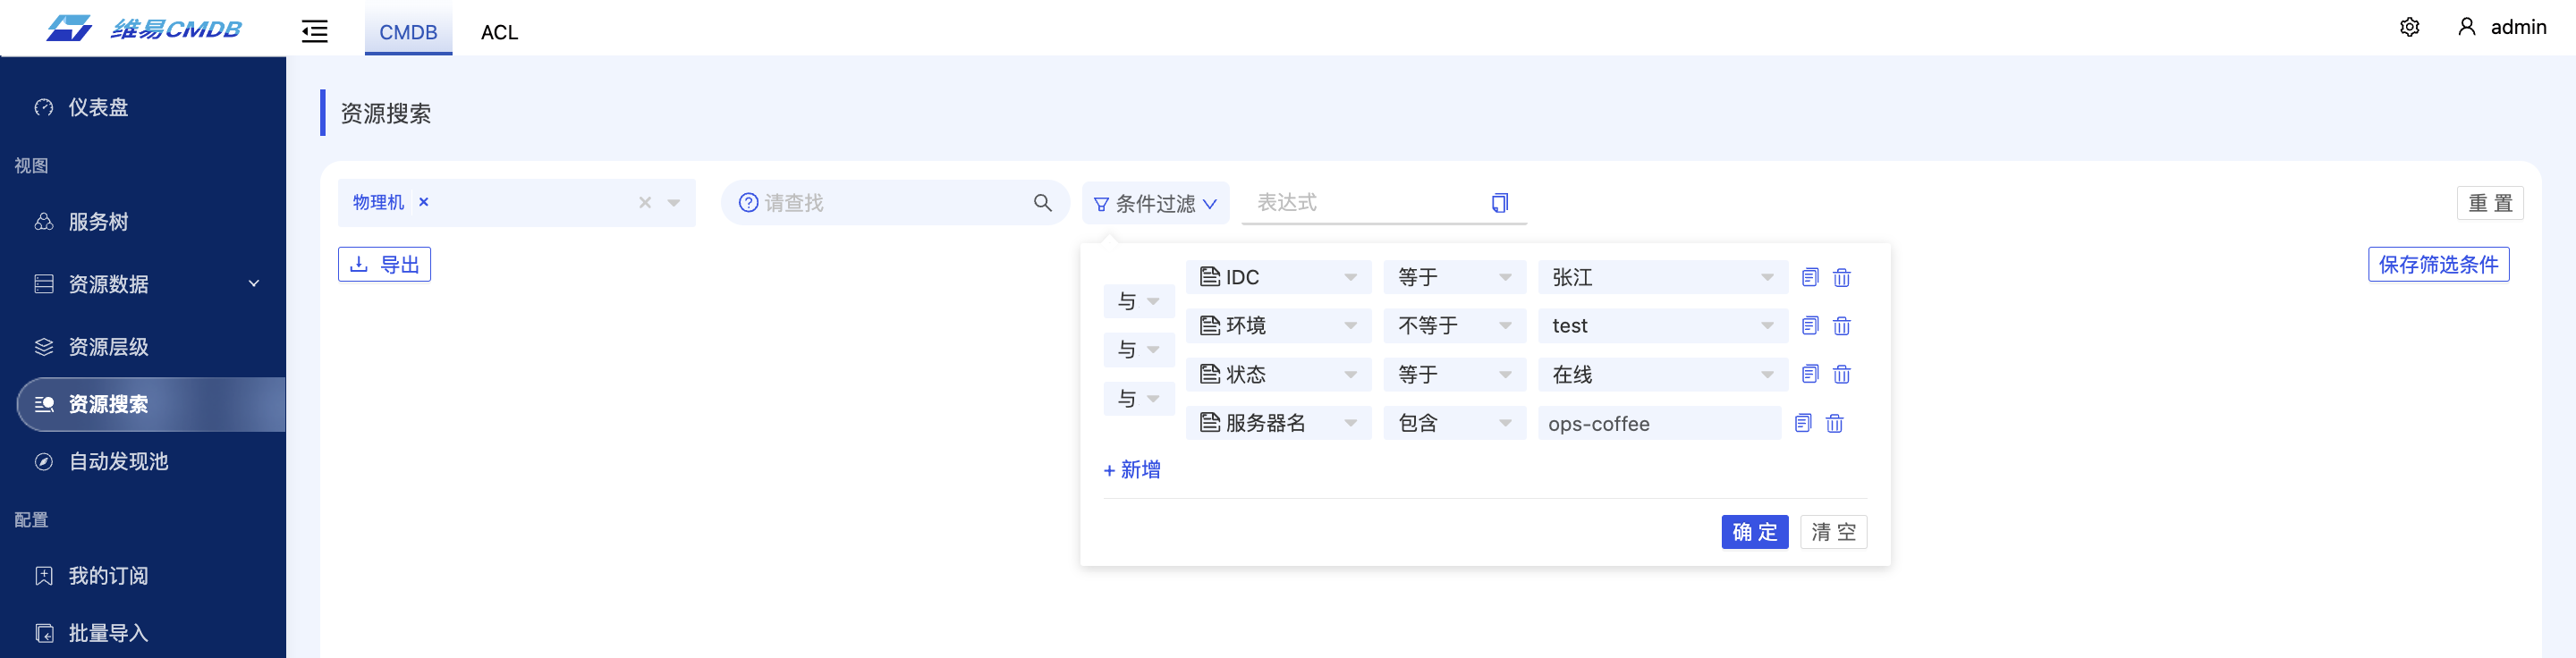The width and height of the screenshot is (2576, 658).
Task: Collapse the sidebar with the menu fold icon
Action: coord(314,32)
